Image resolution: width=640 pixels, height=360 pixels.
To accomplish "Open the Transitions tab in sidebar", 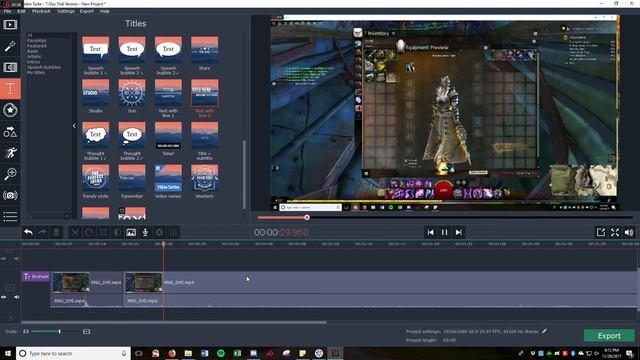I will coord(10,67).
